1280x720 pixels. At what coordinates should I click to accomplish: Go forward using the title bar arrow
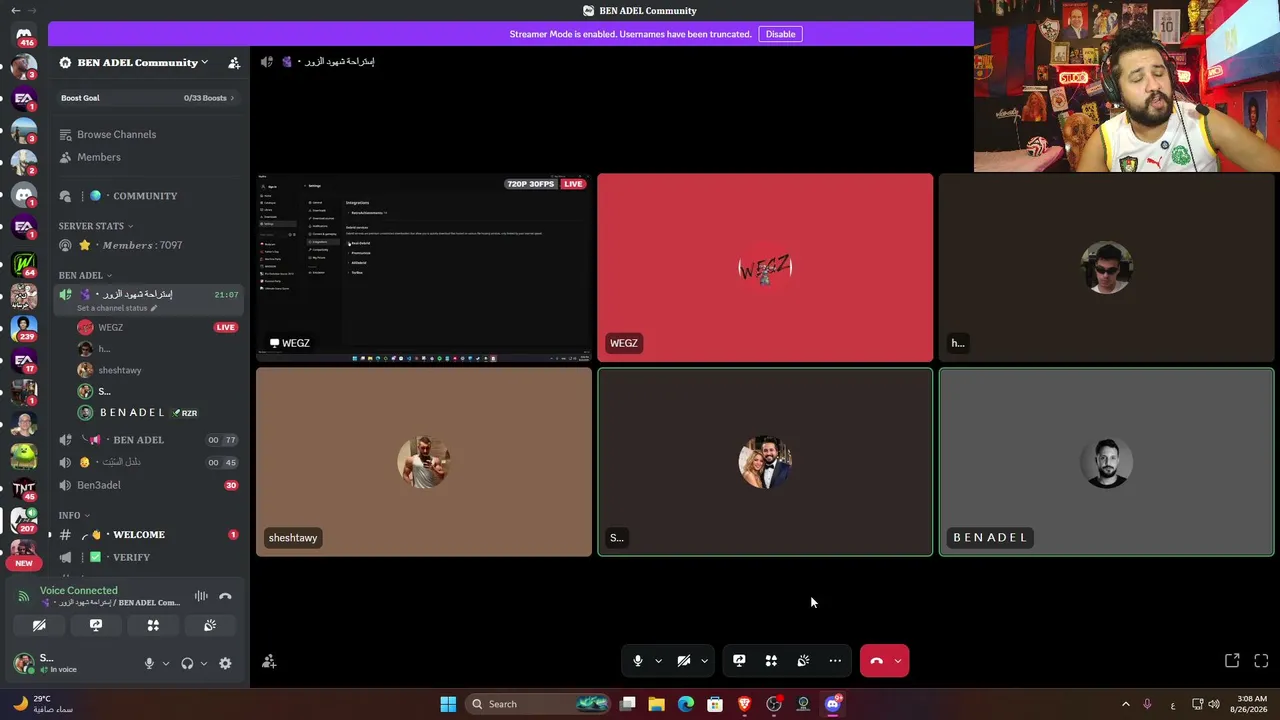32,10
